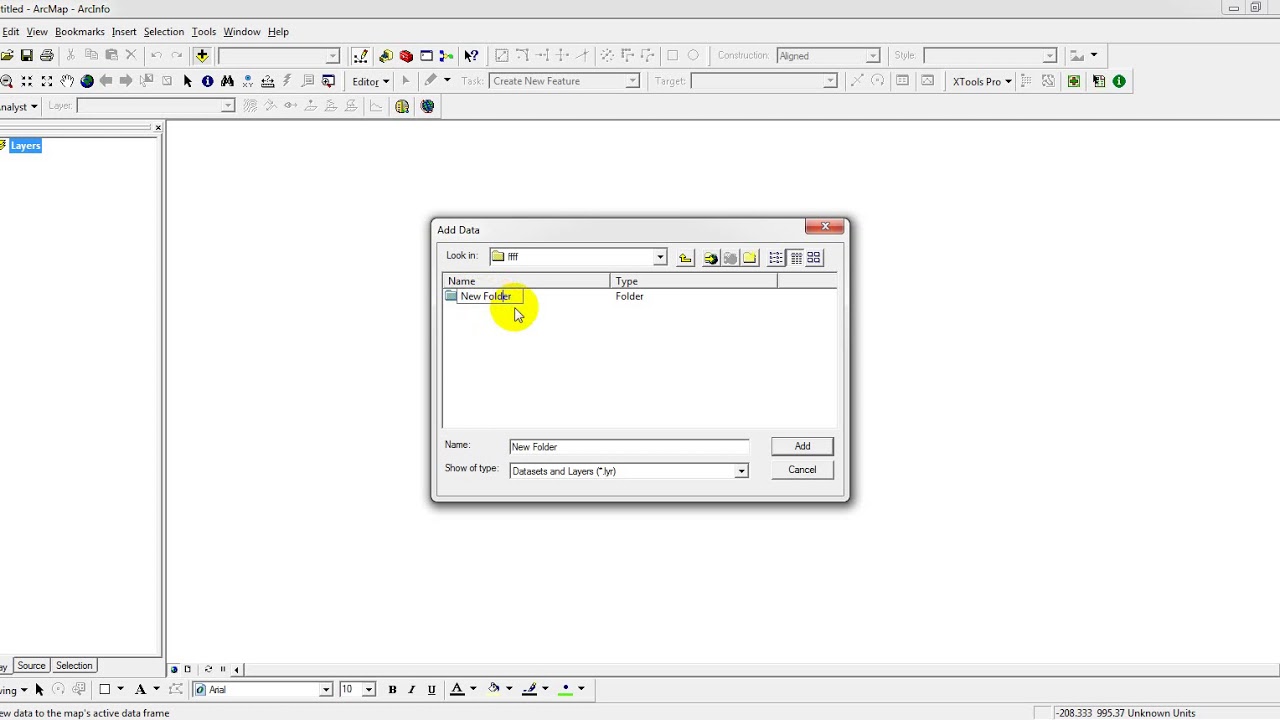
Task: Click the Name input field
Action: [629, 447]
